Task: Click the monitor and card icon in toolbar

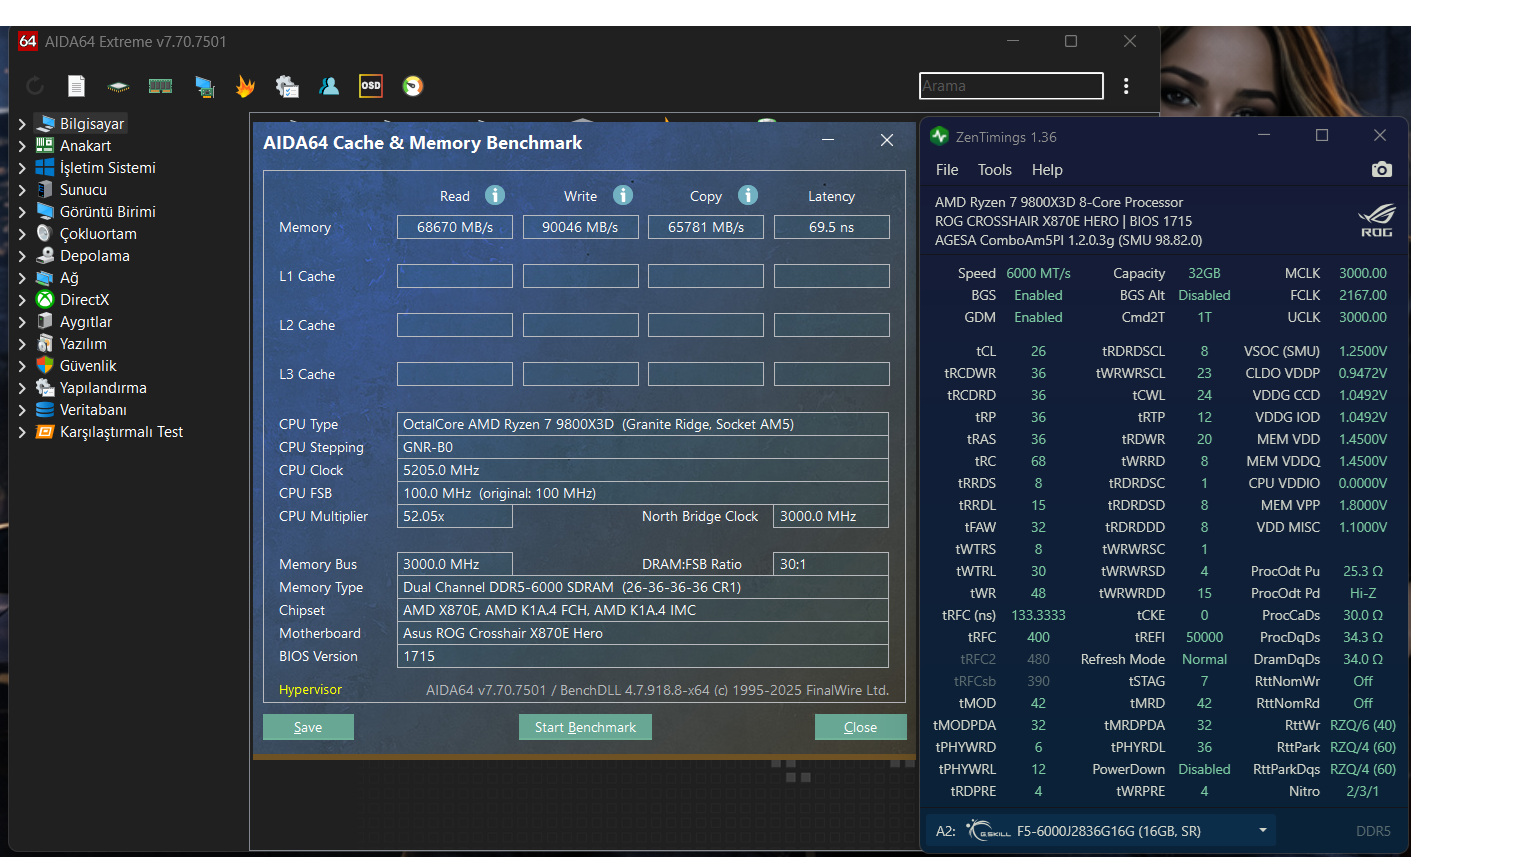Action: pos(204,87)
